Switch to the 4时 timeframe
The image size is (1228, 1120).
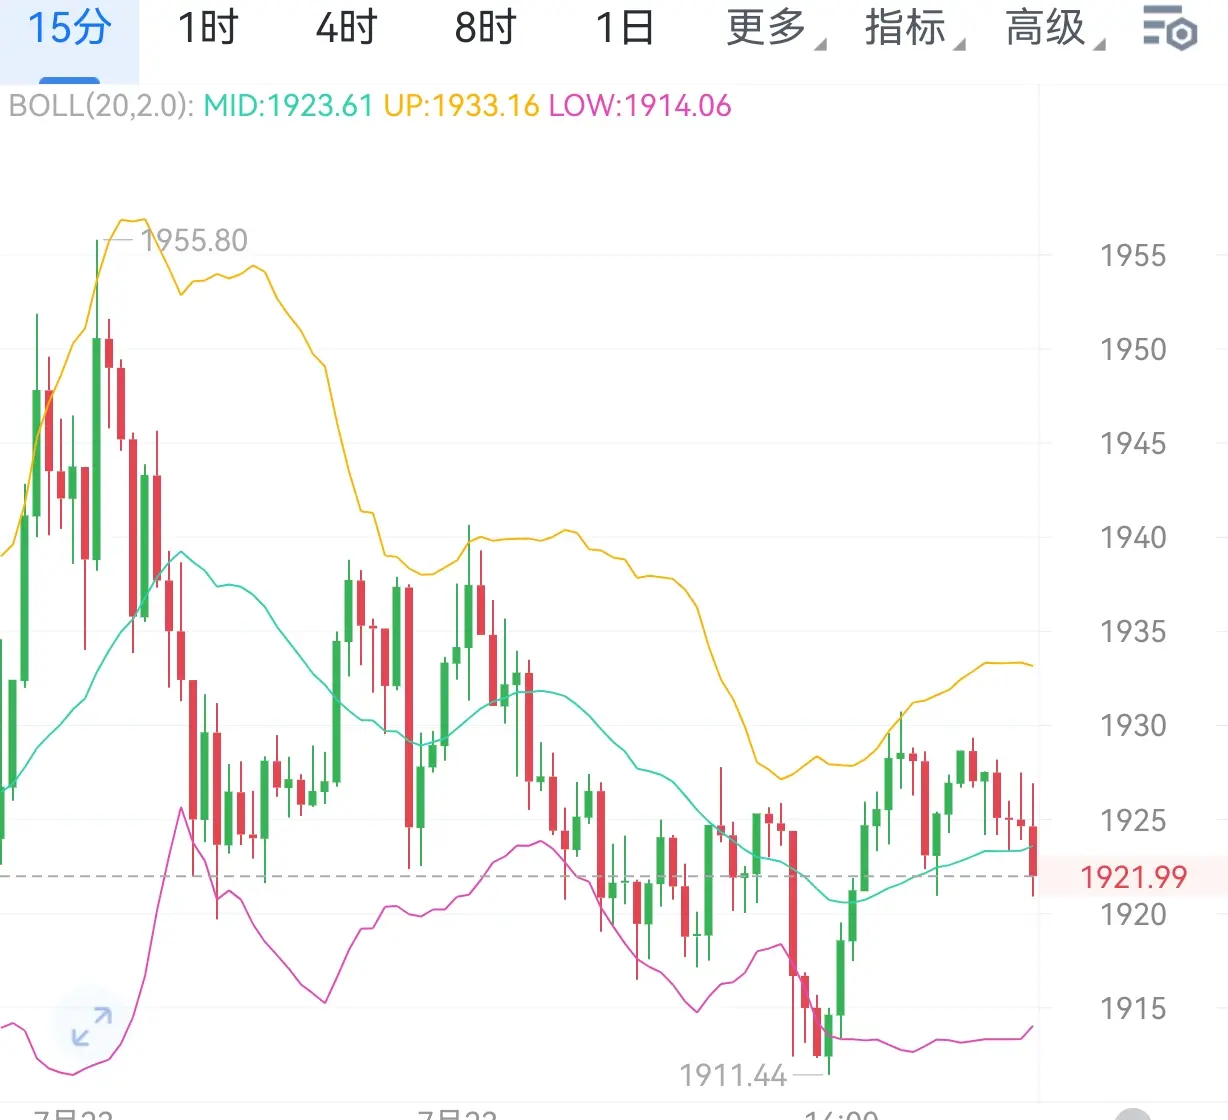(x=346, y=28)
